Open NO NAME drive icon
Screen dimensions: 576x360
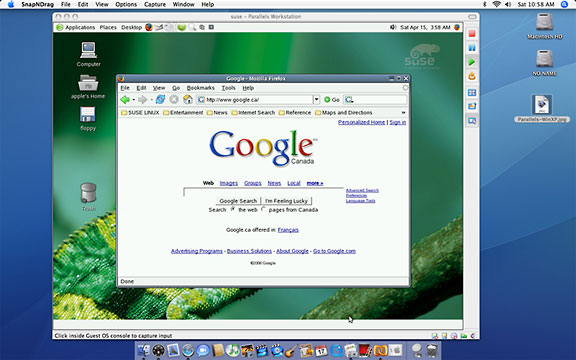point(544,62)
